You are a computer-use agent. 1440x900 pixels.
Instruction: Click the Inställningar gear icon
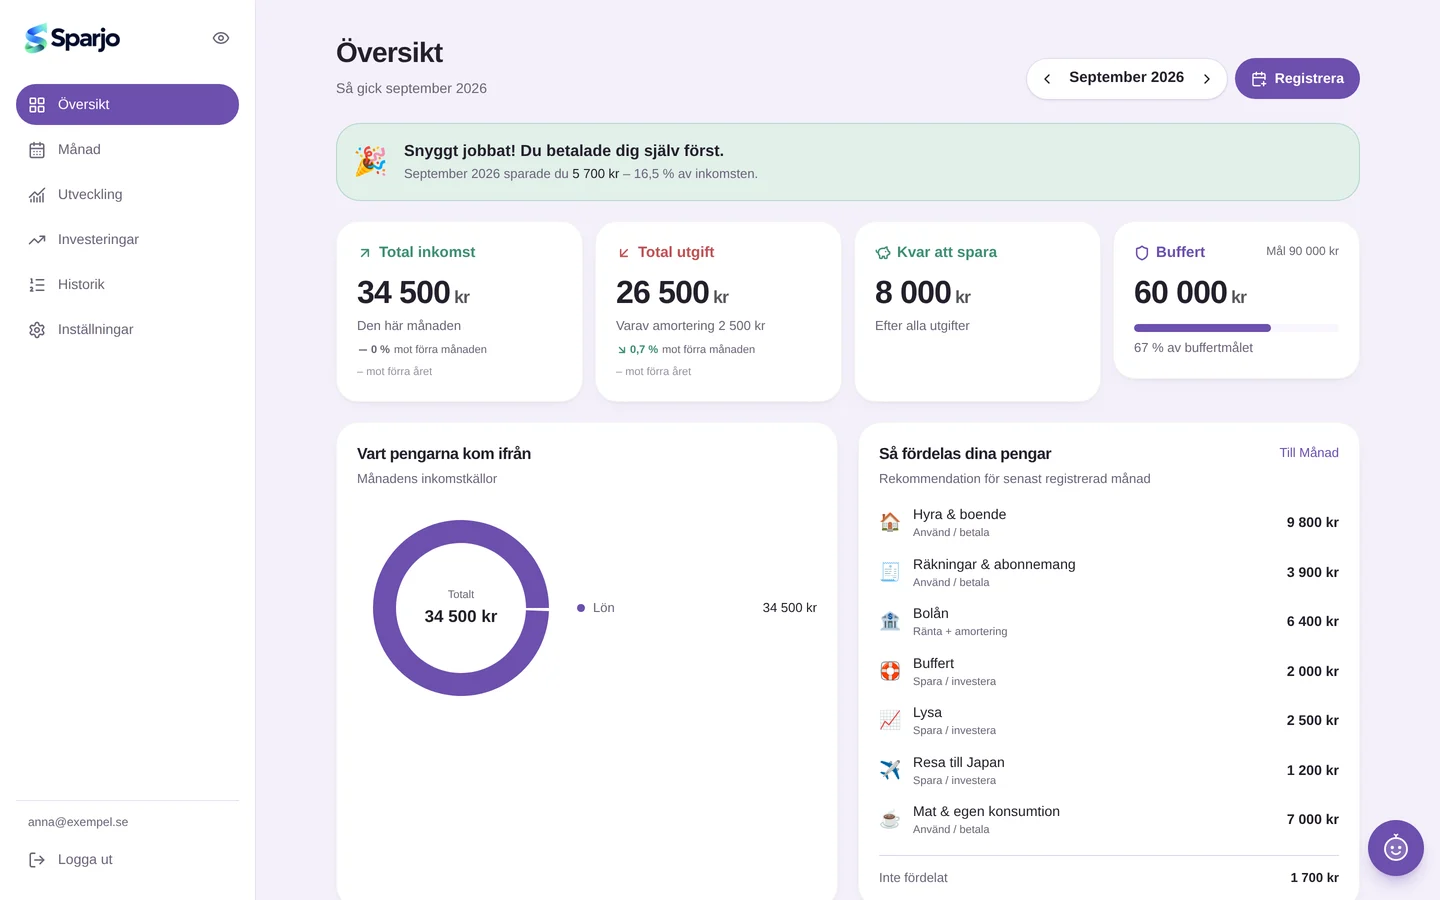coord(37,330)
